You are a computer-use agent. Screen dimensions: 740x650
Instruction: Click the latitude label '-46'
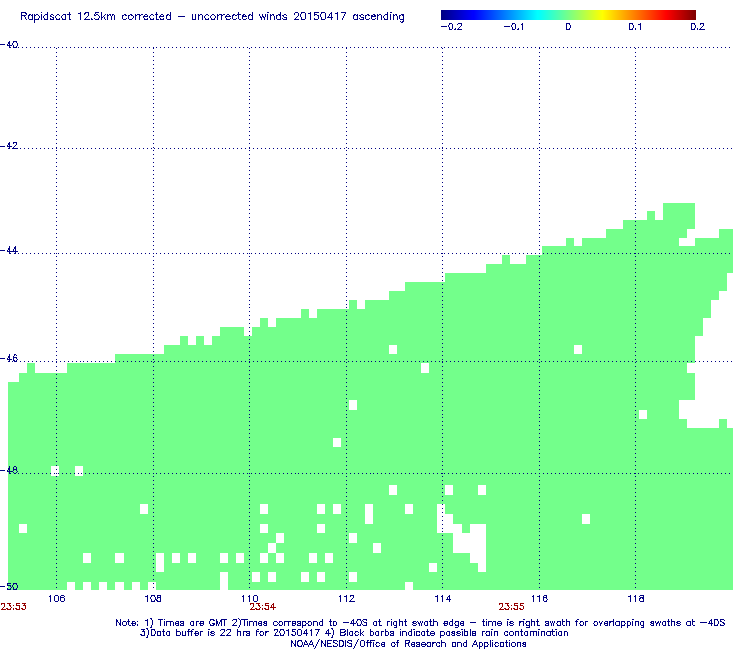(x=9, y=359)
